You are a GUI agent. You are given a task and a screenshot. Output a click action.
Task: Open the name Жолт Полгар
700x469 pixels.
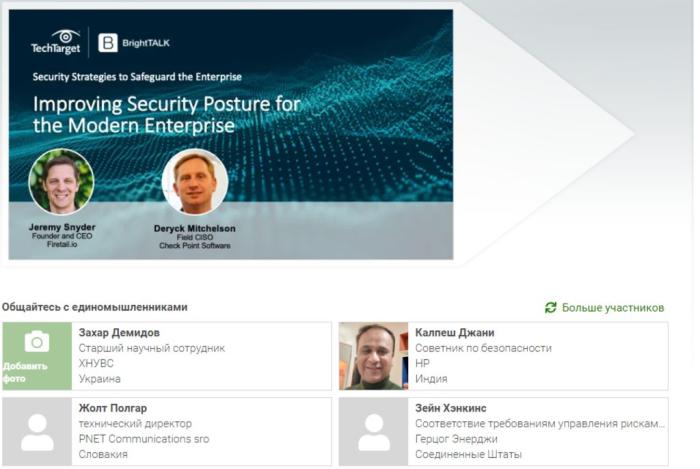pyautogui.click(x=112, y=408)
